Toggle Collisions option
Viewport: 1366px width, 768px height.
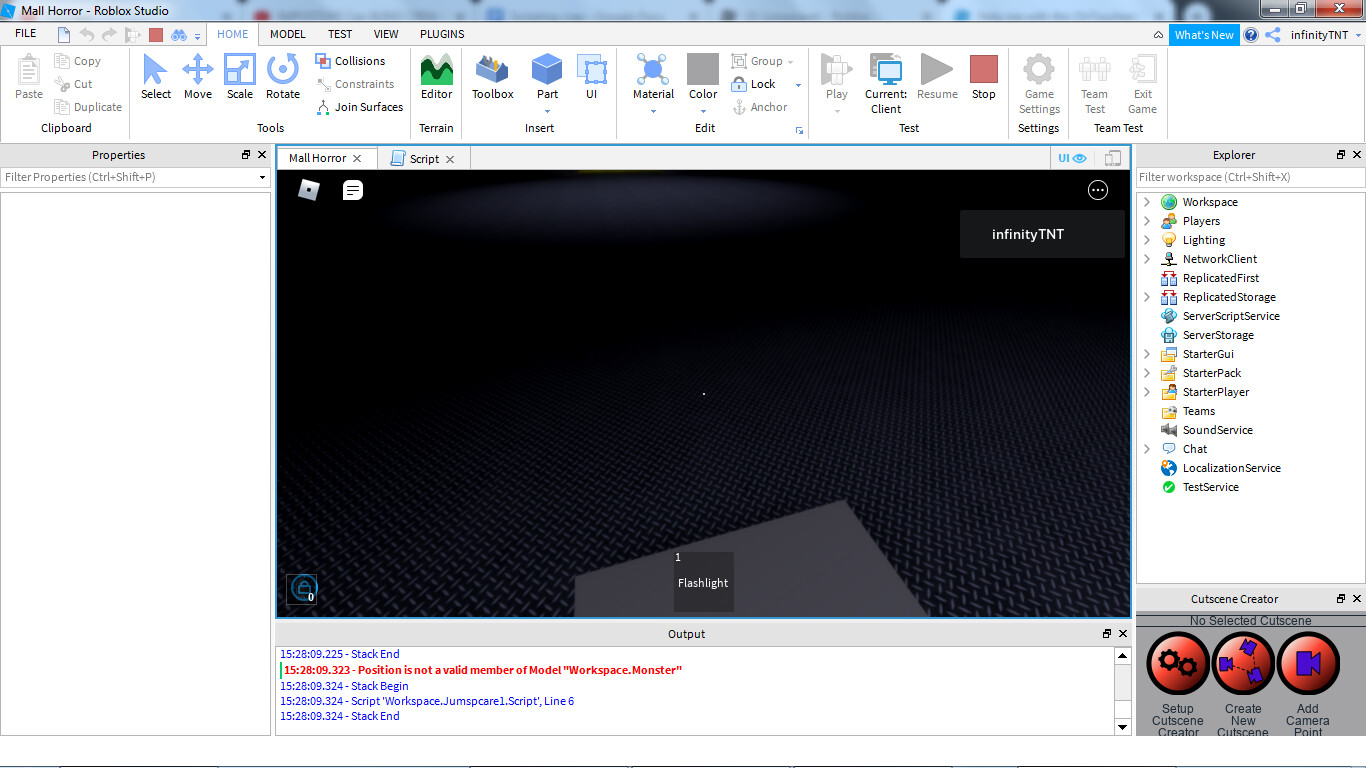click(350, 61)
